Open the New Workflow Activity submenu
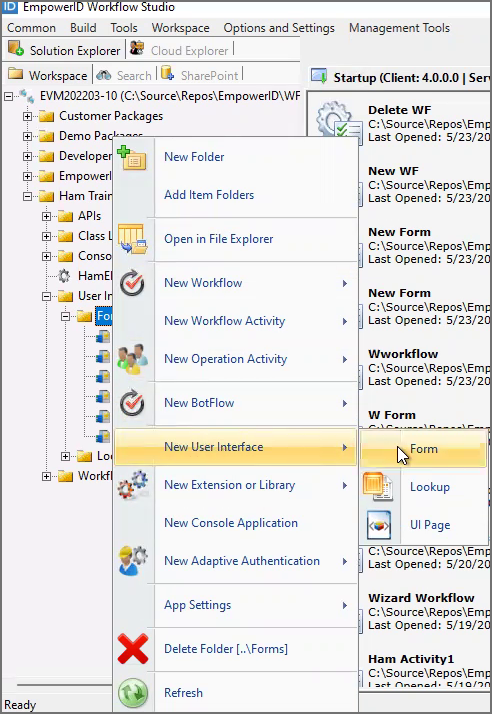Image resolution: width=492 pixels, height=714 pixels. [x=235, y=321]
